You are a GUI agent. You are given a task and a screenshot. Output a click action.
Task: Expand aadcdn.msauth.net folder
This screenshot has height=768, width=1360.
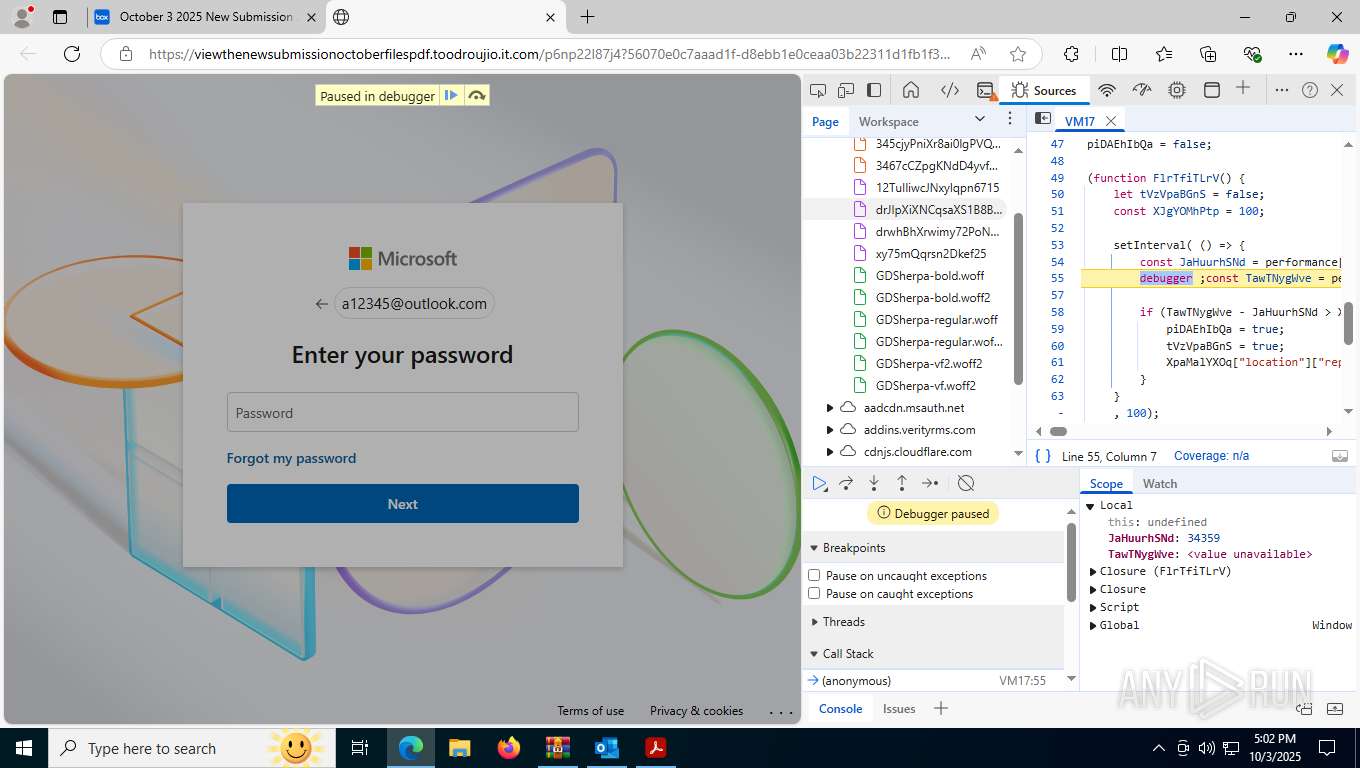[829, 408]
